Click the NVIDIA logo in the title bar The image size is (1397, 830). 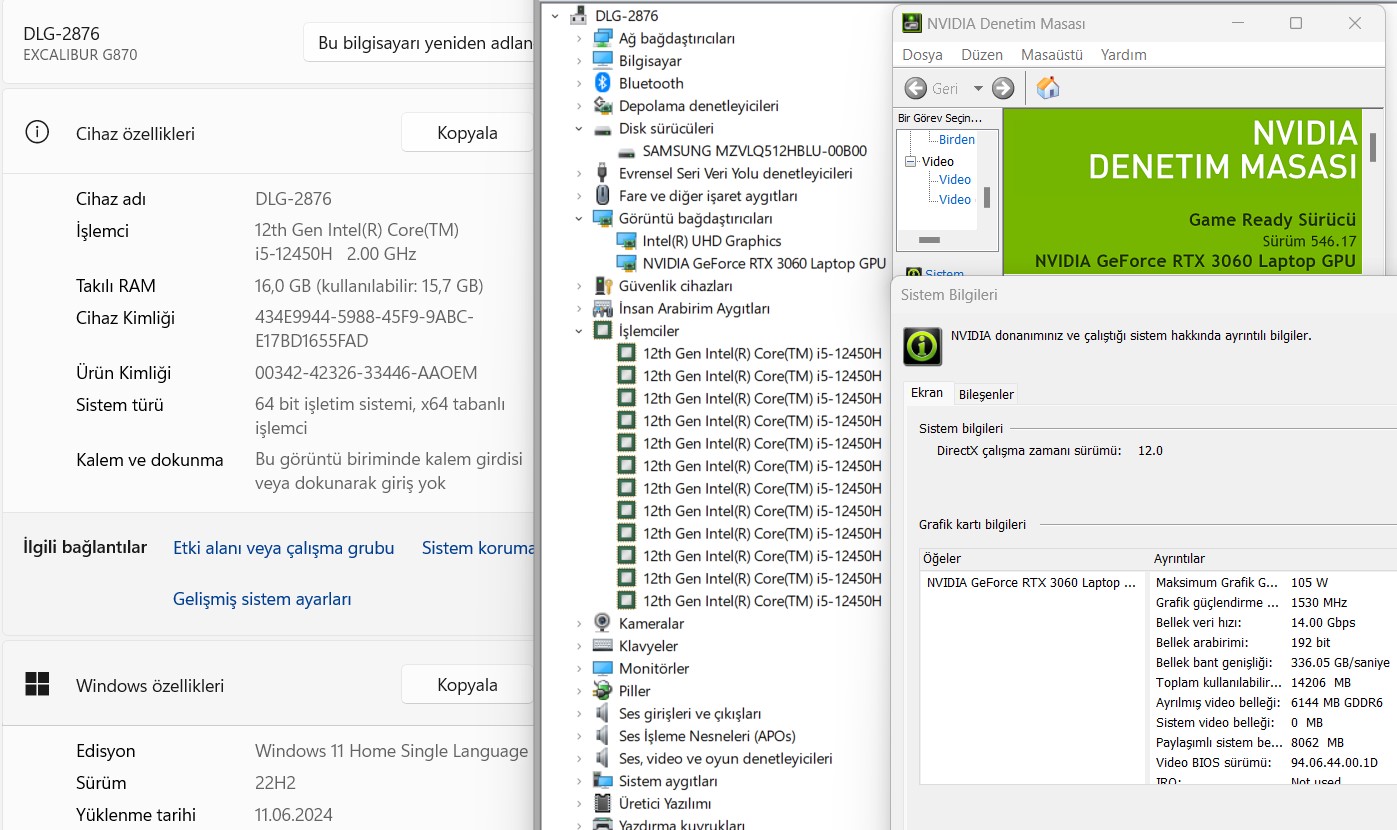pos(912,23)
